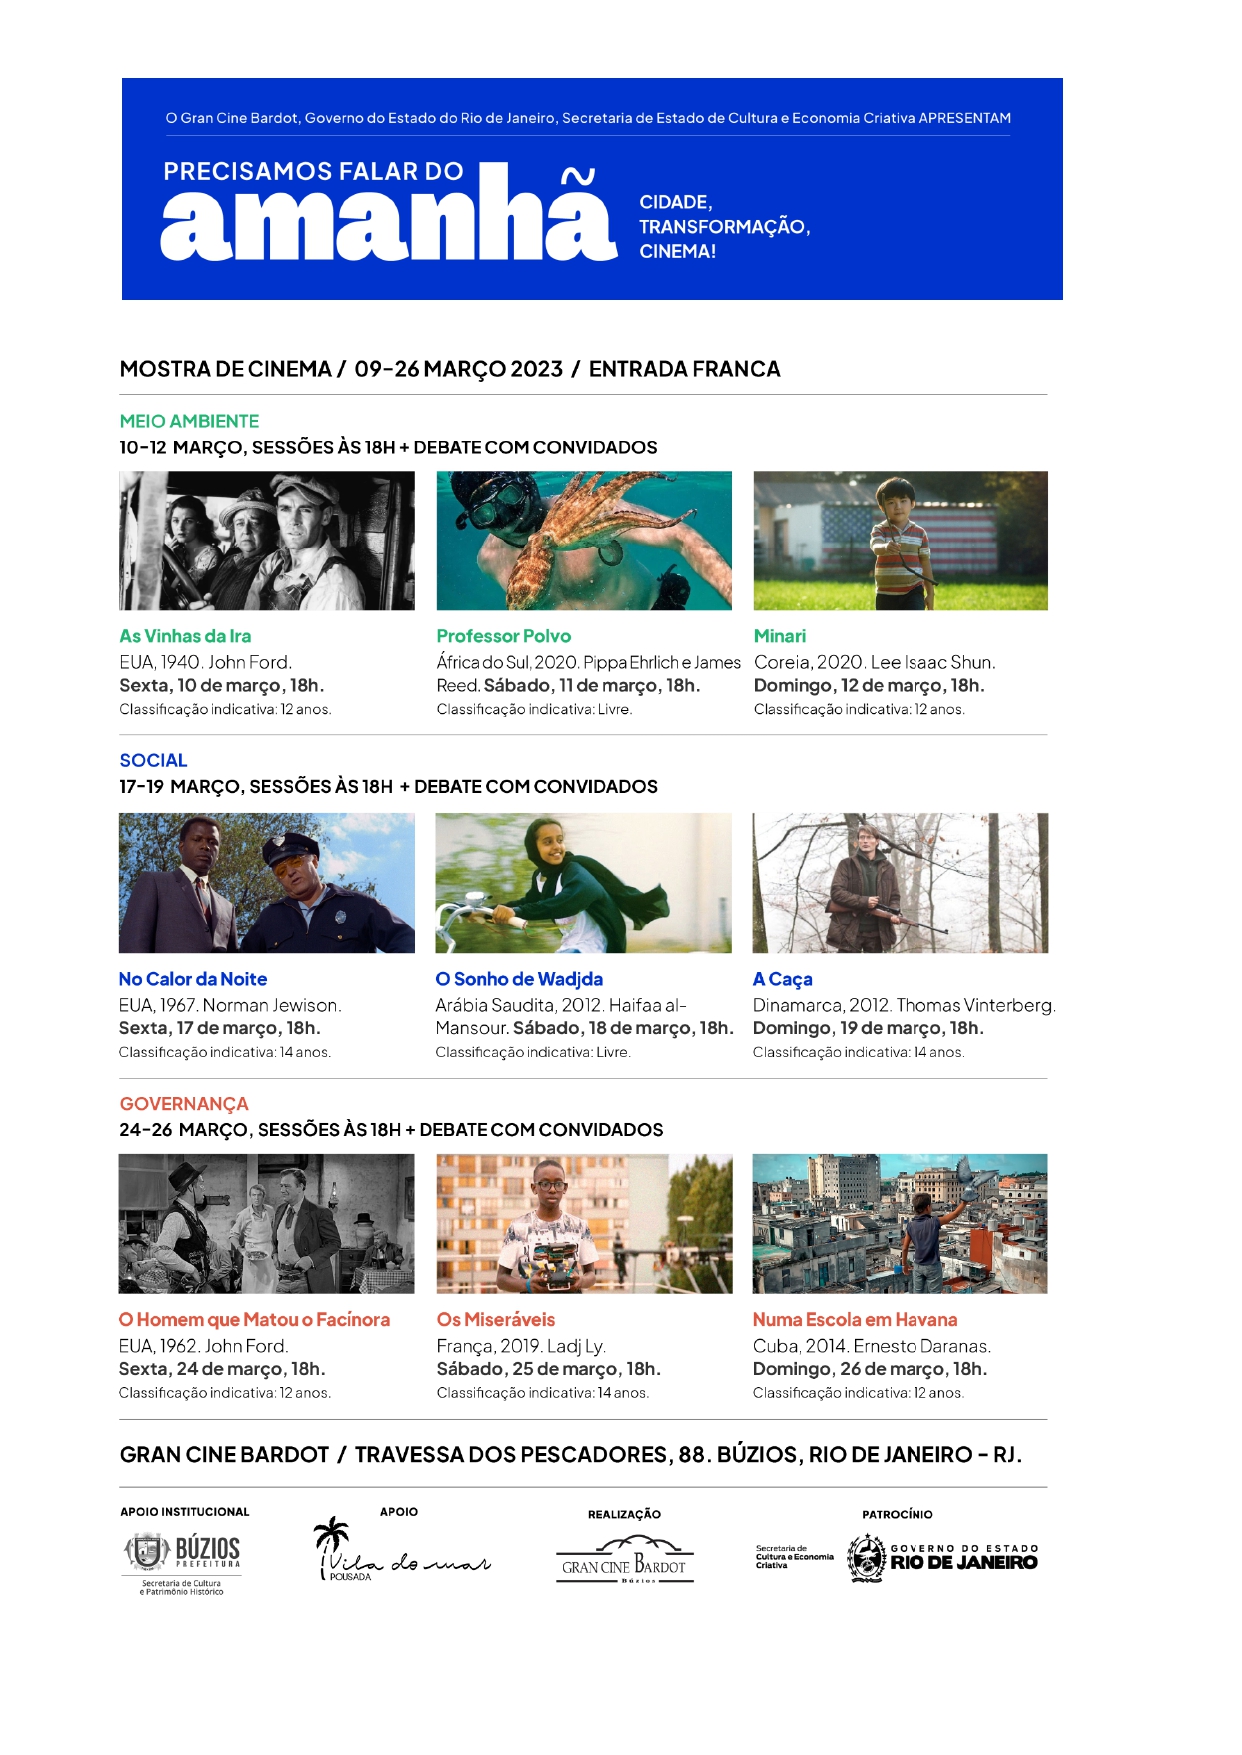1242x1755 pixels.
Task: Click 'Sábado, 11 de março, 18h.' session time
Action: [x=592, y=686]
